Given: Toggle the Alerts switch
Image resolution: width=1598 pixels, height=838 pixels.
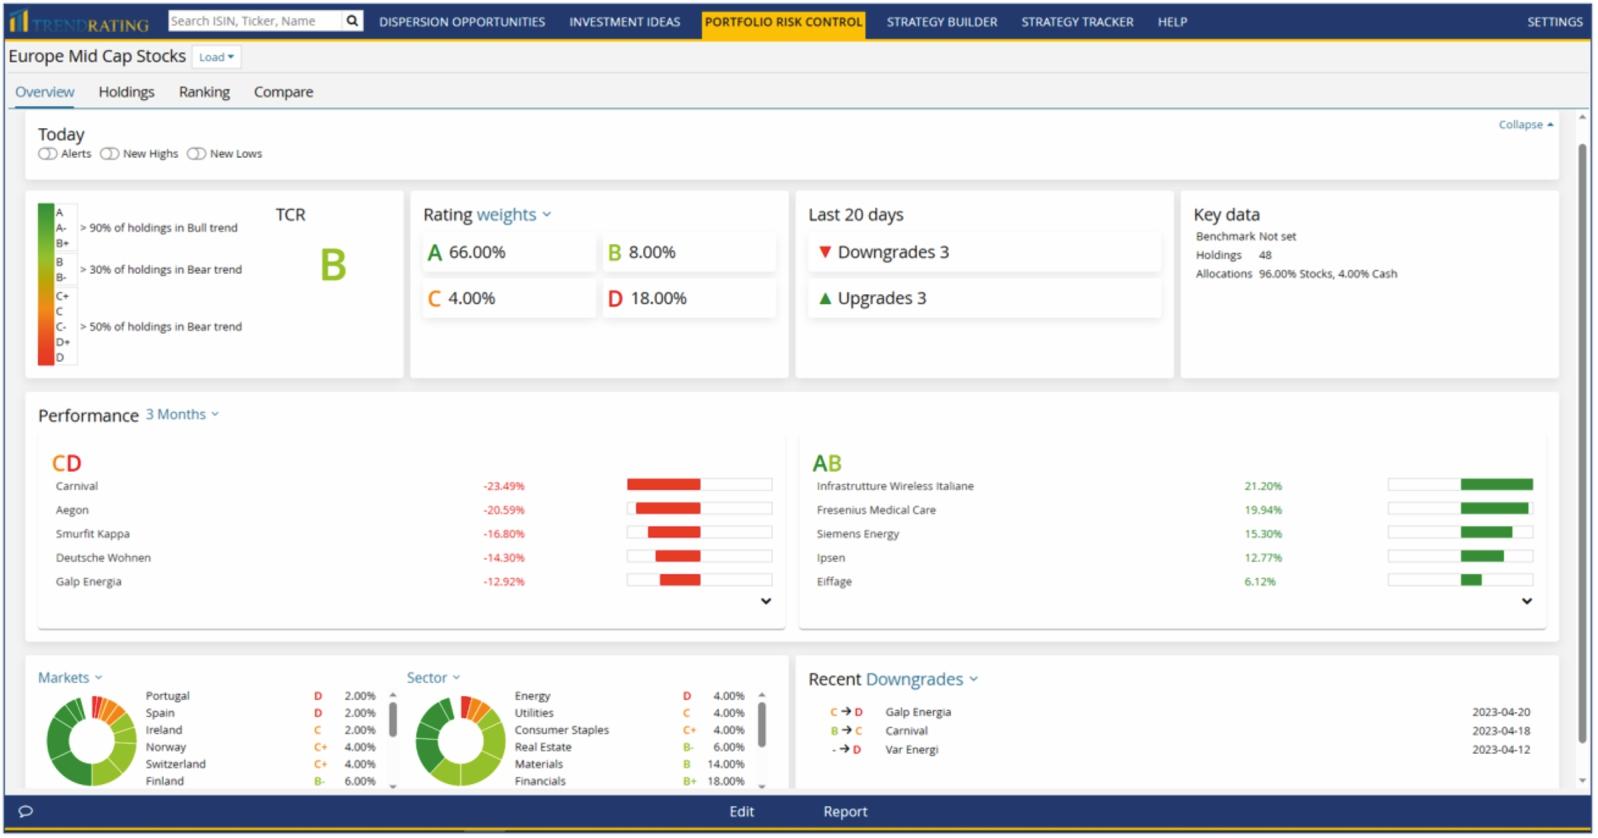Looking at the screenshot, I should [47, 154].
